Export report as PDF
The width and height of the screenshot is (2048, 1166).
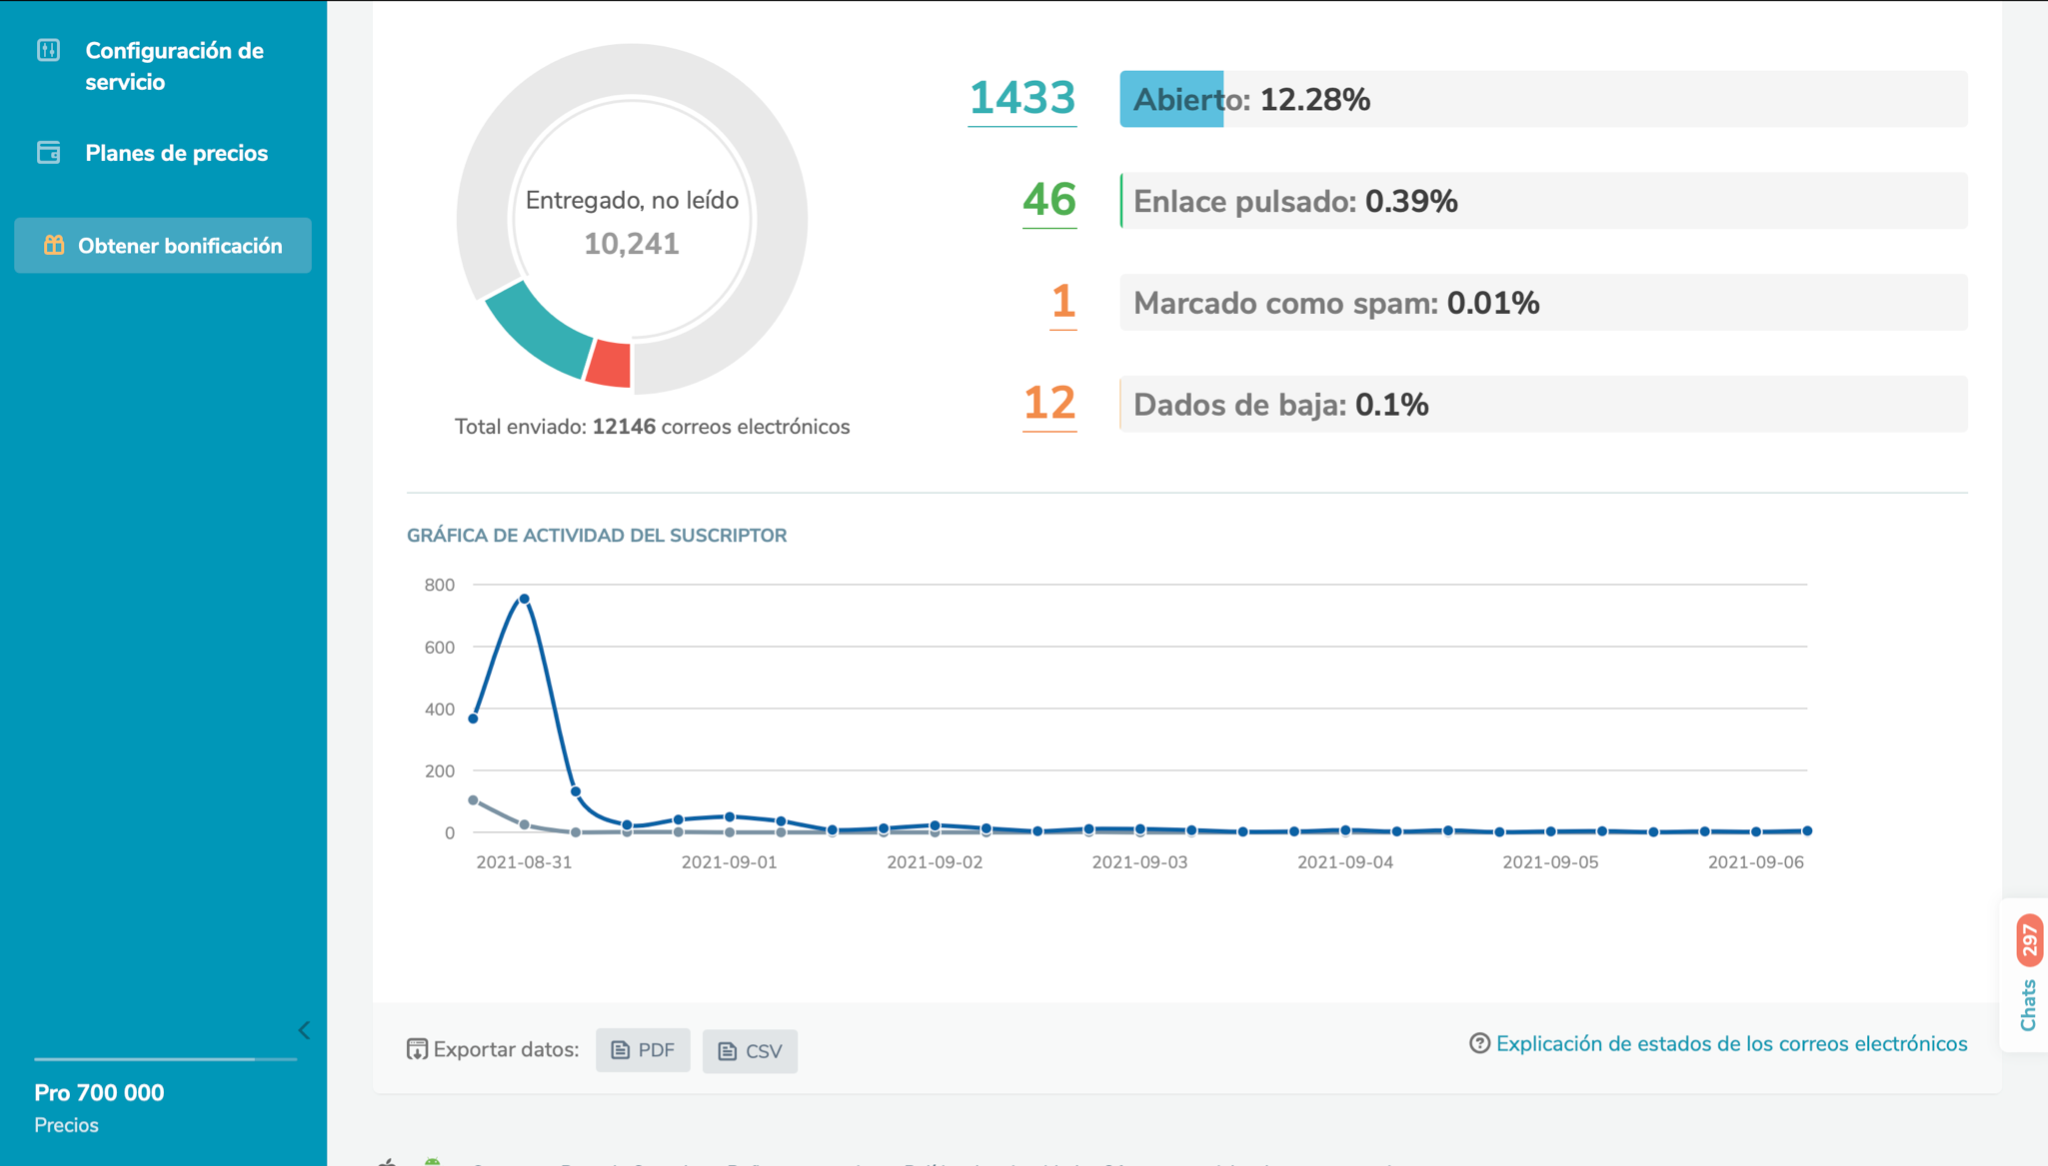643,1050
